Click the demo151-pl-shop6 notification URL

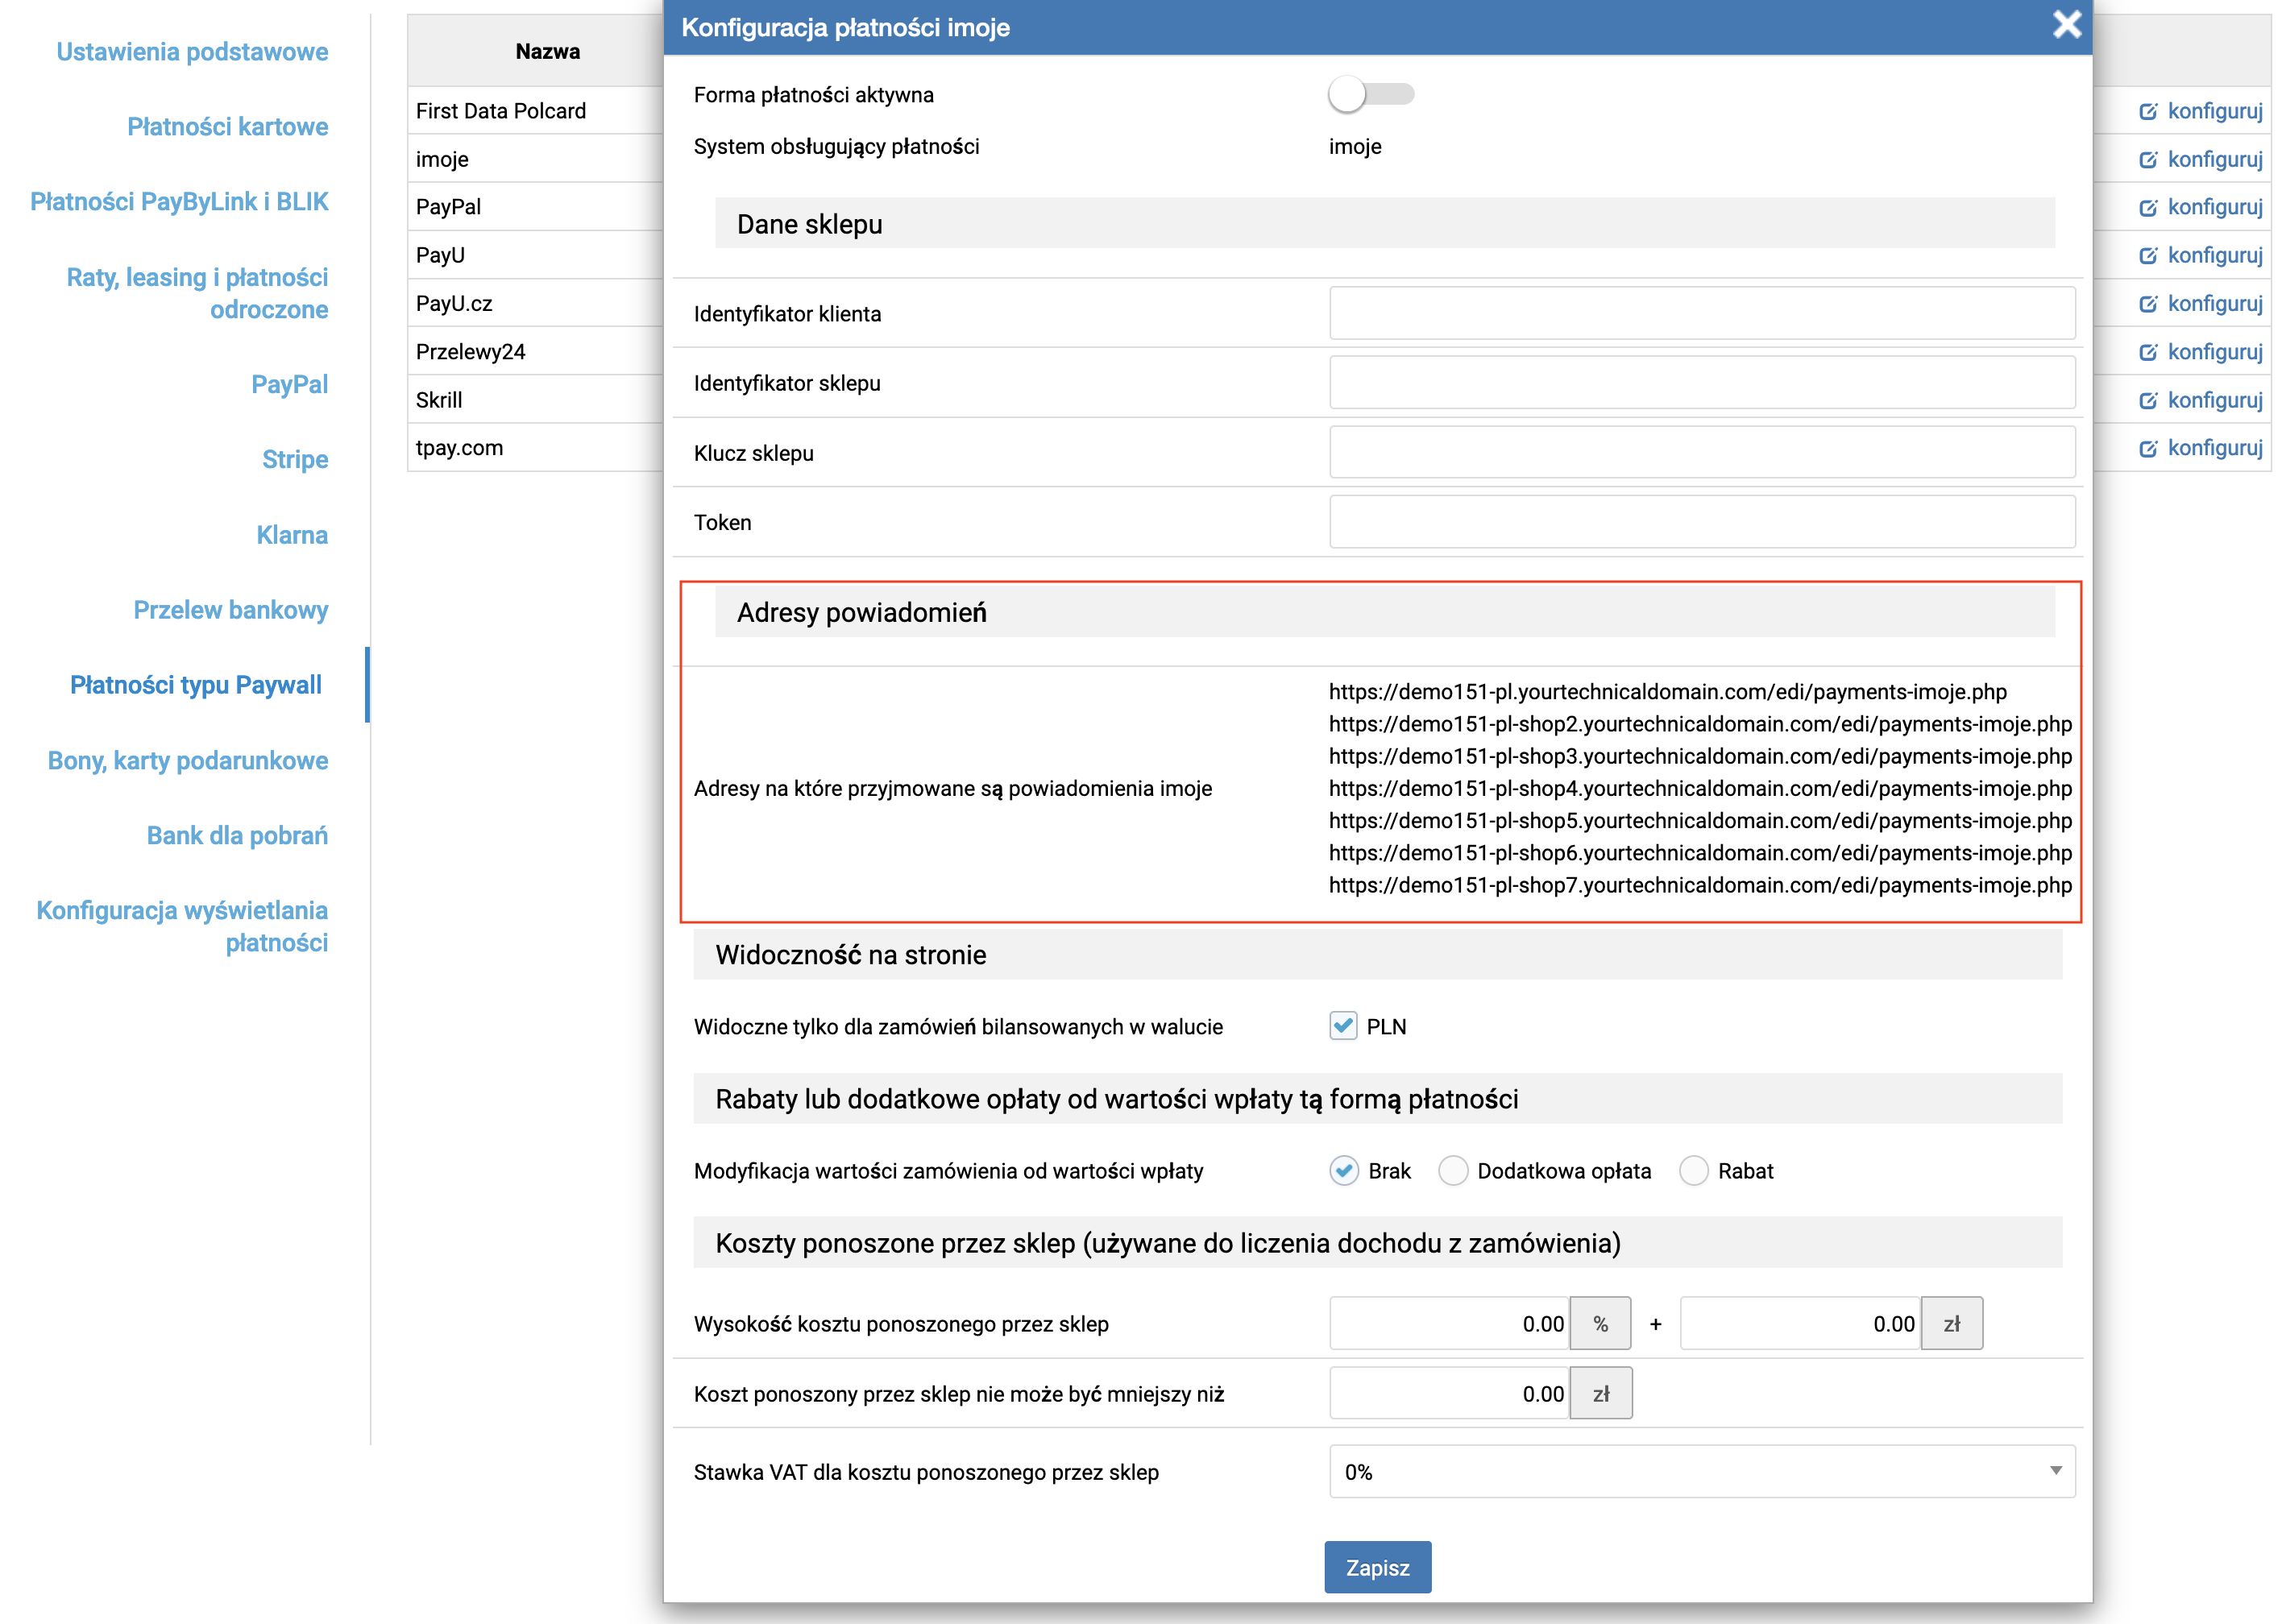coord(1700,852)
